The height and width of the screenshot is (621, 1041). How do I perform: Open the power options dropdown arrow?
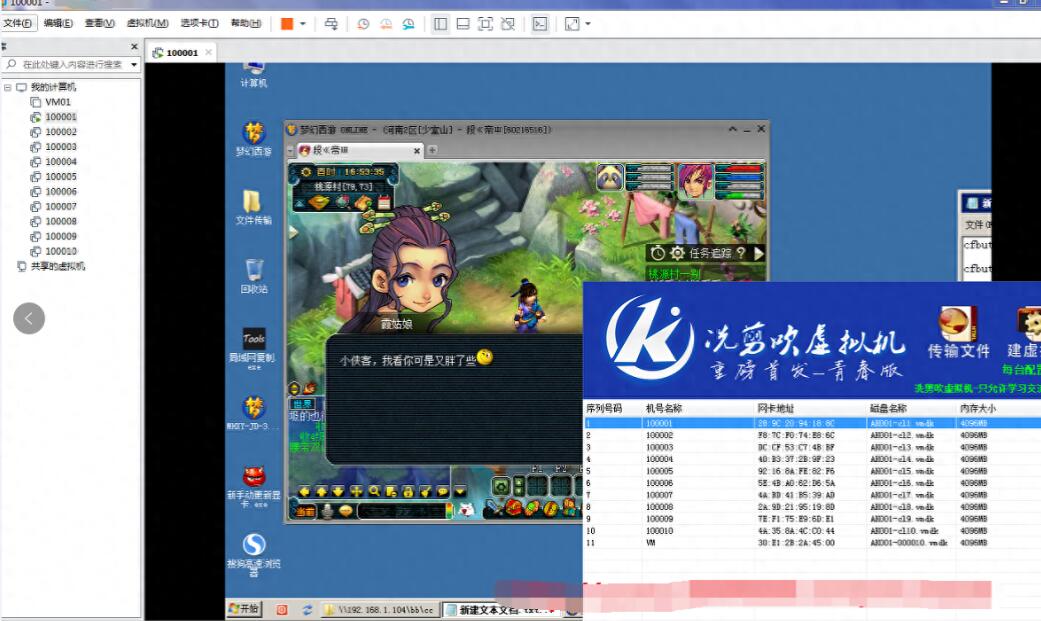point(303,24)
